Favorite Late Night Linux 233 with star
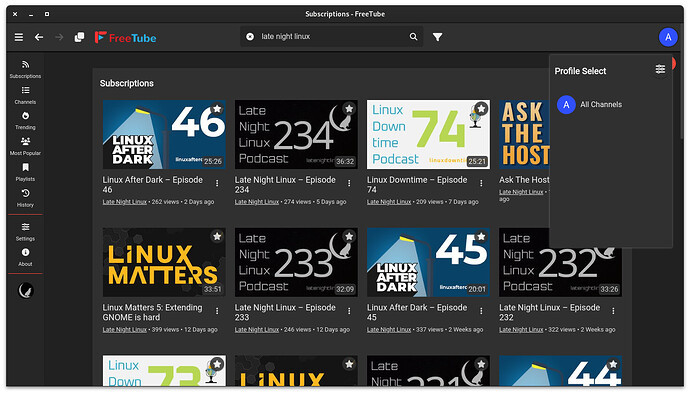Screen dimensions: 690x394 [349, 236]
